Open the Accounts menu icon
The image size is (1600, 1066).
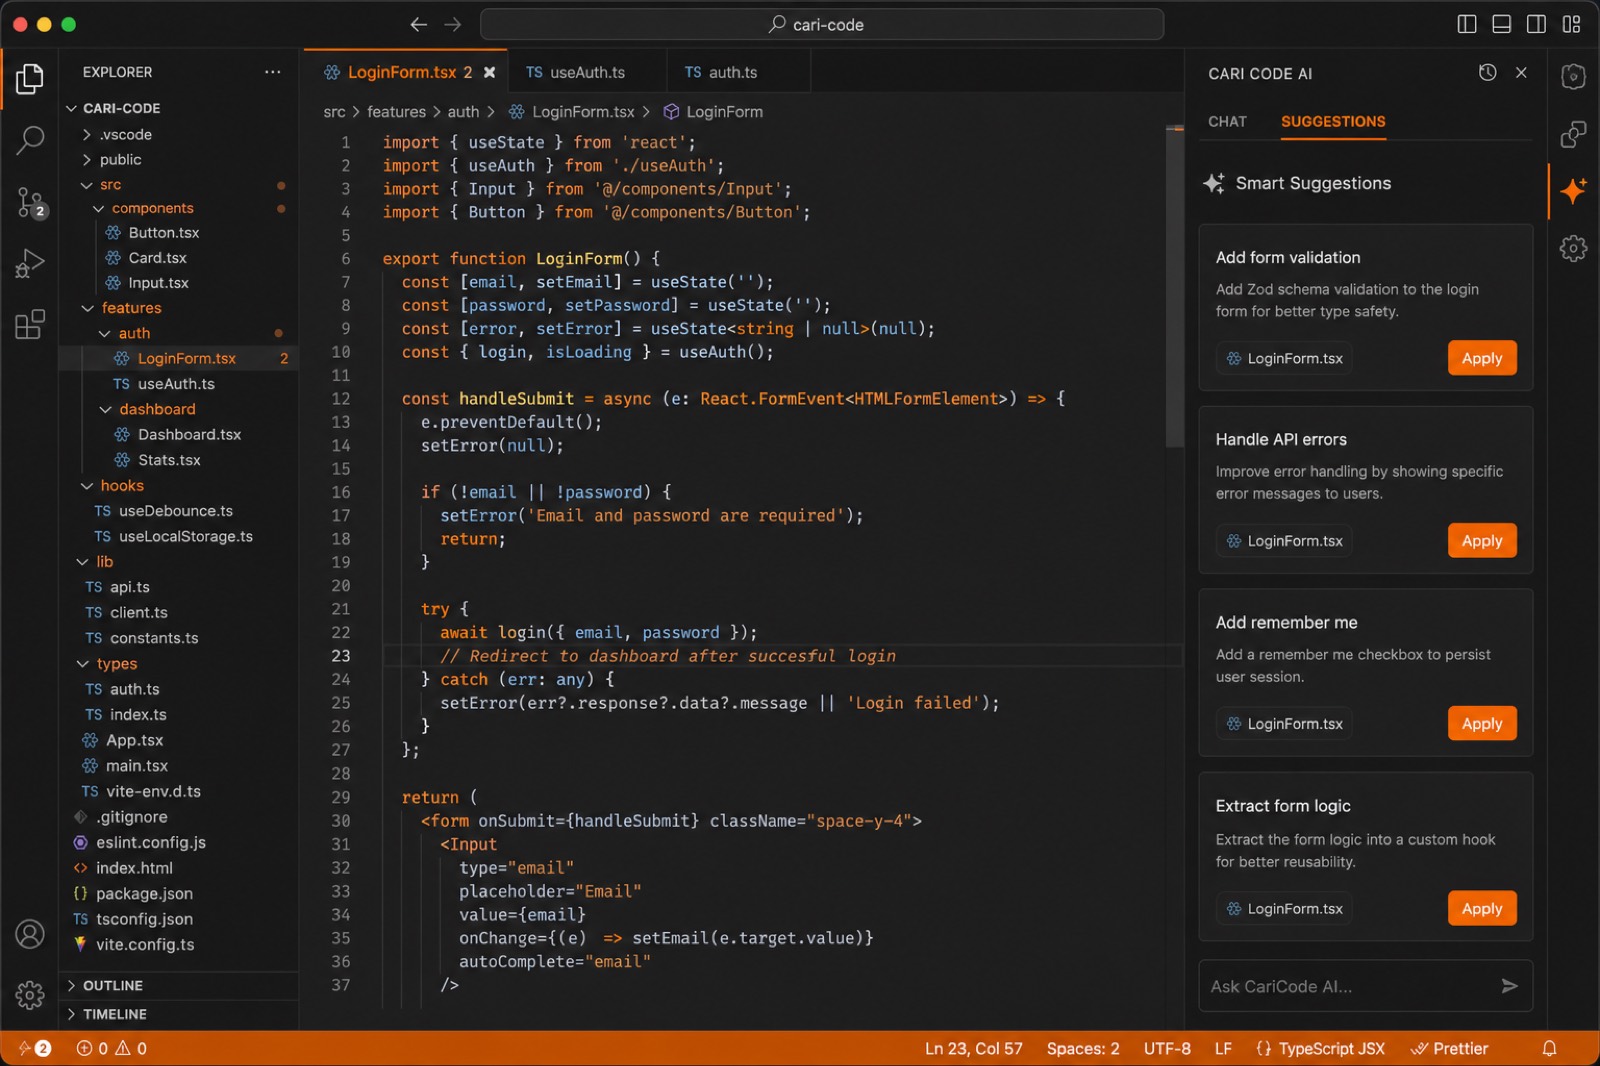(30, 934)
